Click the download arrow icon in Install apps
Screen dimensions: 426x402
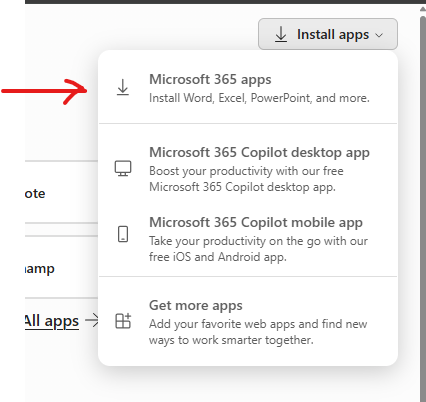click(x=281, y=34)
